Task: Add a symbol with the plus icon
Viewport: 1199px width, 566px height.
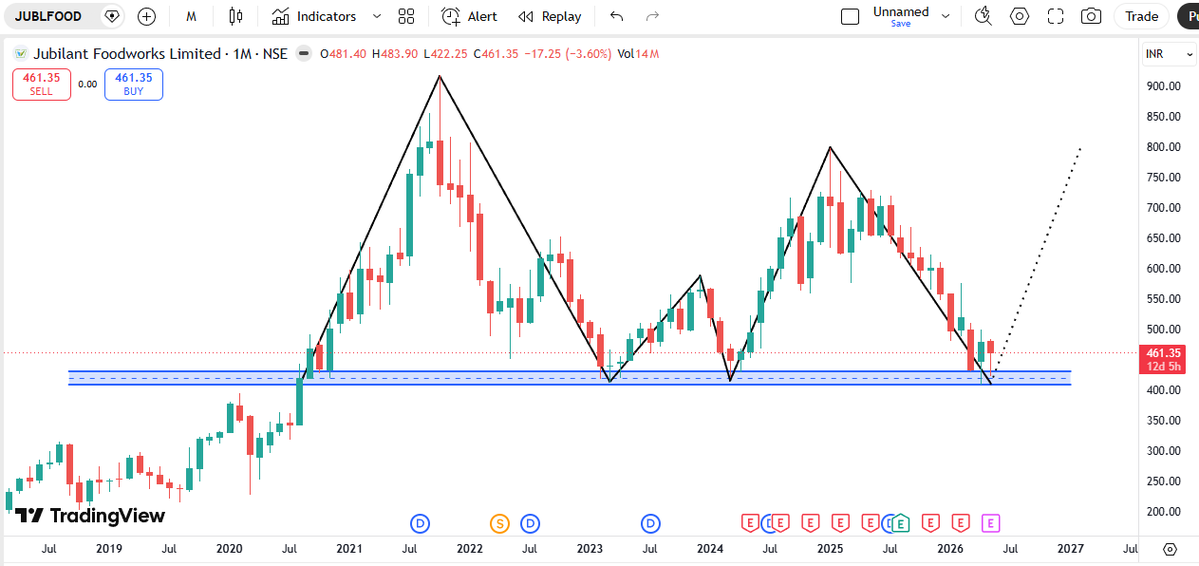Action: click(146, 16)
